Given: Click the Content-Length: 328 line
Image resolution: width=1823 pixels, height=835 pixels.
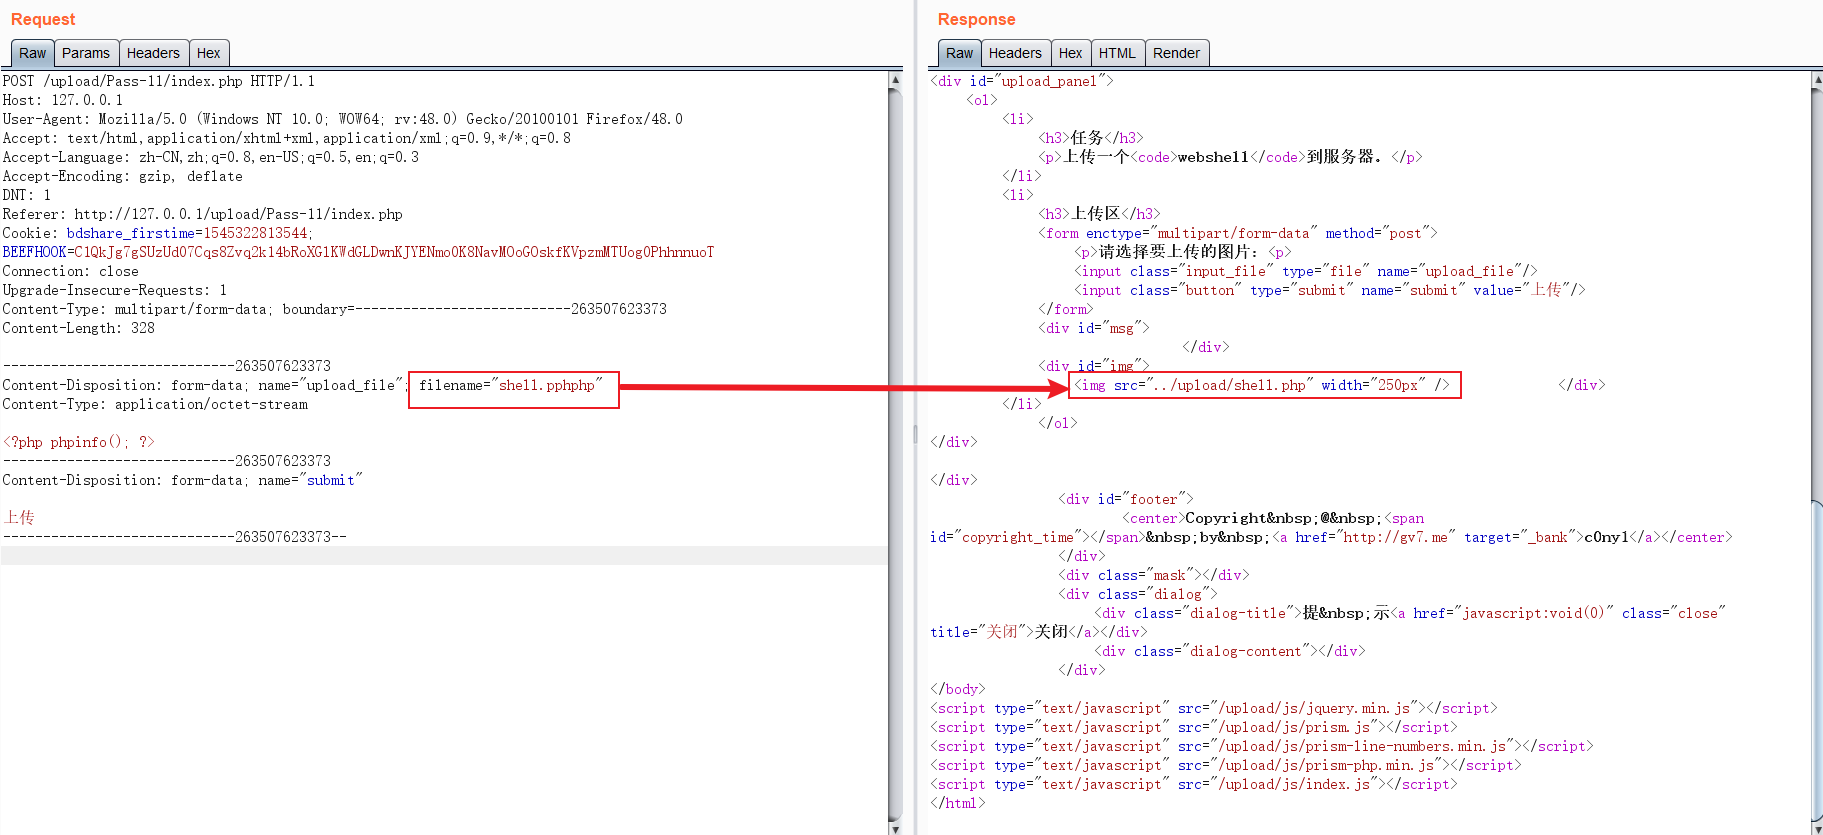Looking at the screenshot, I should click(x=79, y=328).
